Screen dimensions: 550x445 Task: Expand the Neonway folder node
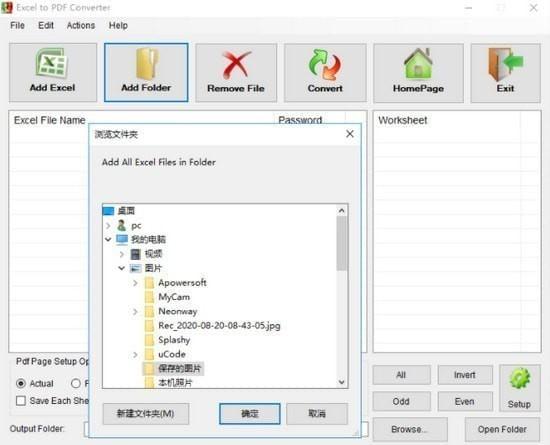point(135,311)
